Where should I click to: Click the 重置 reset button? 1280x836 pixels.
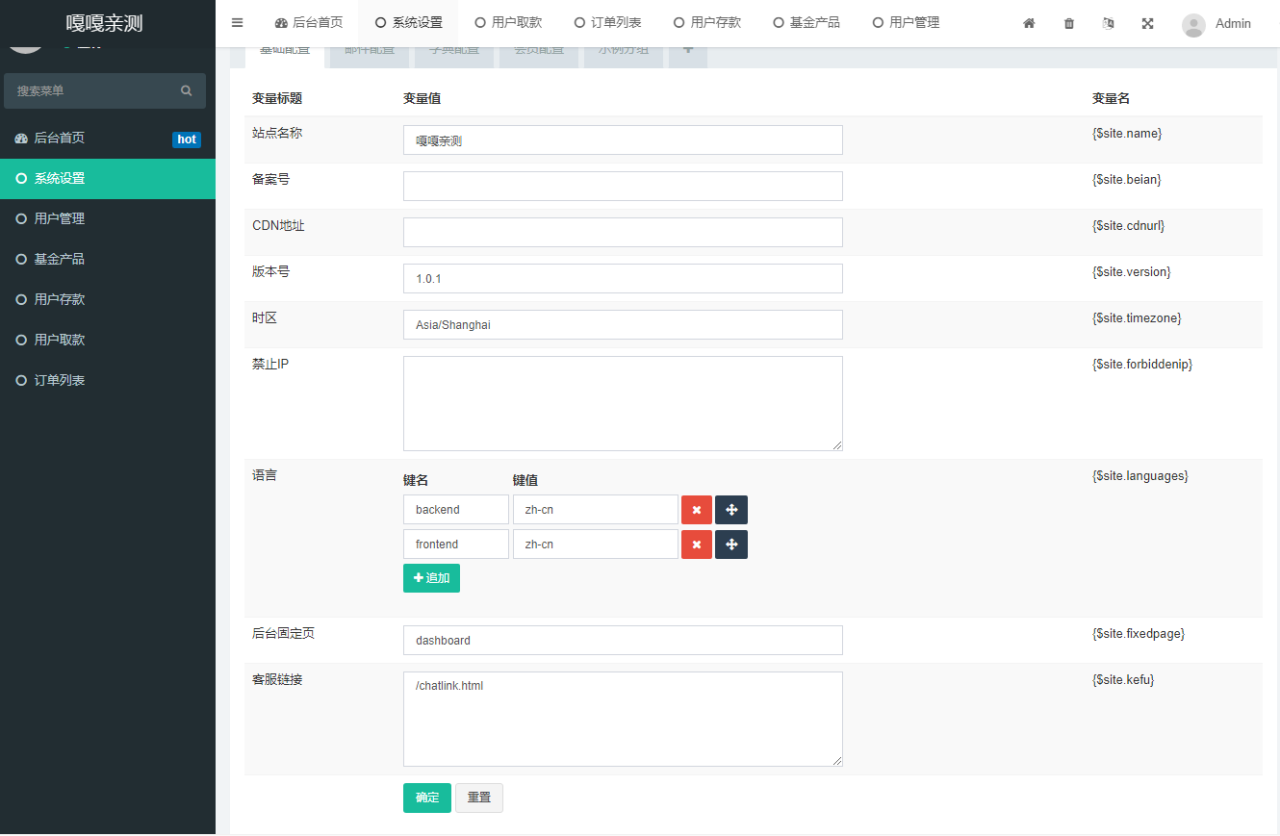[x=479, y=798]
